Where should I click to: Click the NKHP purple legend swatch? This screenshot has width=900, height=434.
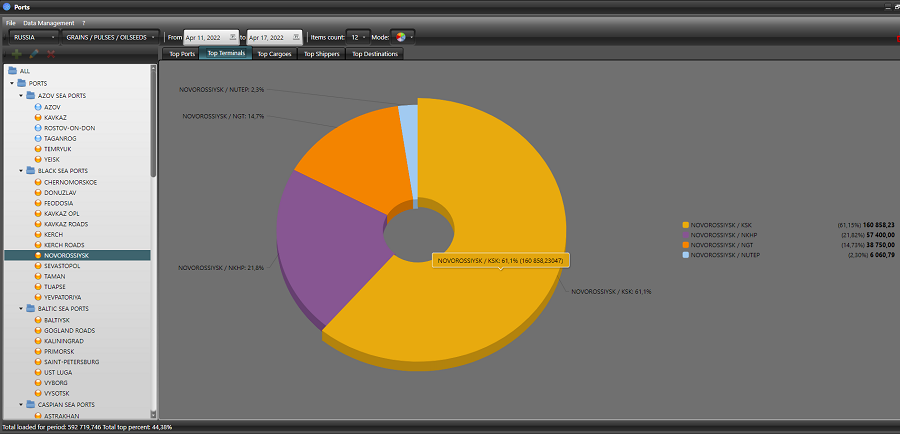[685, 235]
